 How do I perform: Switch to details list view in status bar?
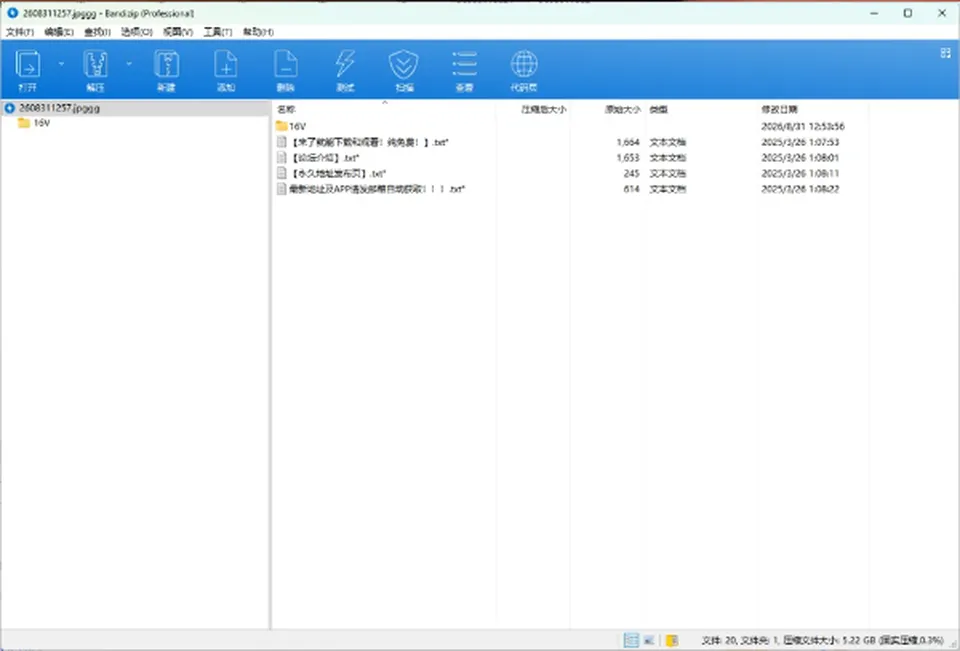click(631, 640)
